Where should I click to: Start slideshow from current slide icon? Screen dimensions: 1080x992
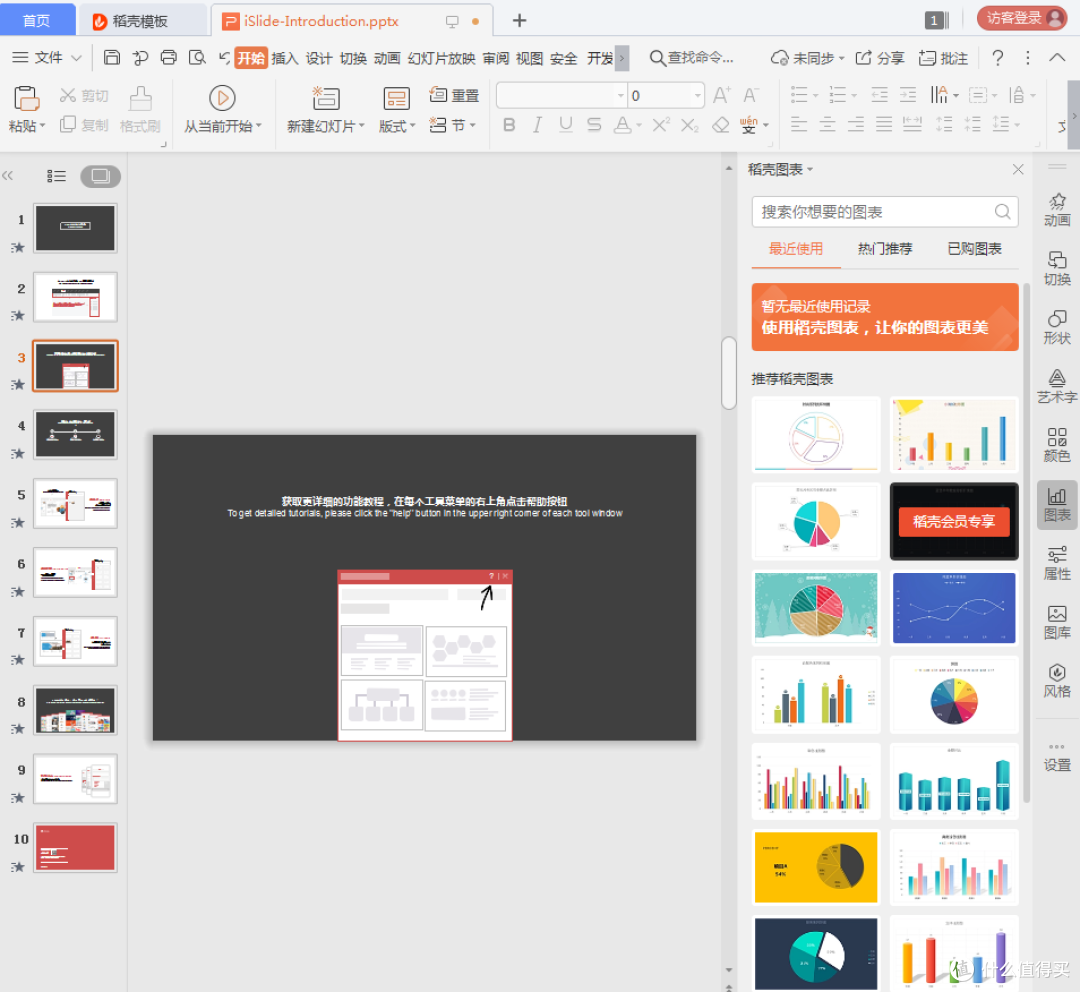coord(222,99)
